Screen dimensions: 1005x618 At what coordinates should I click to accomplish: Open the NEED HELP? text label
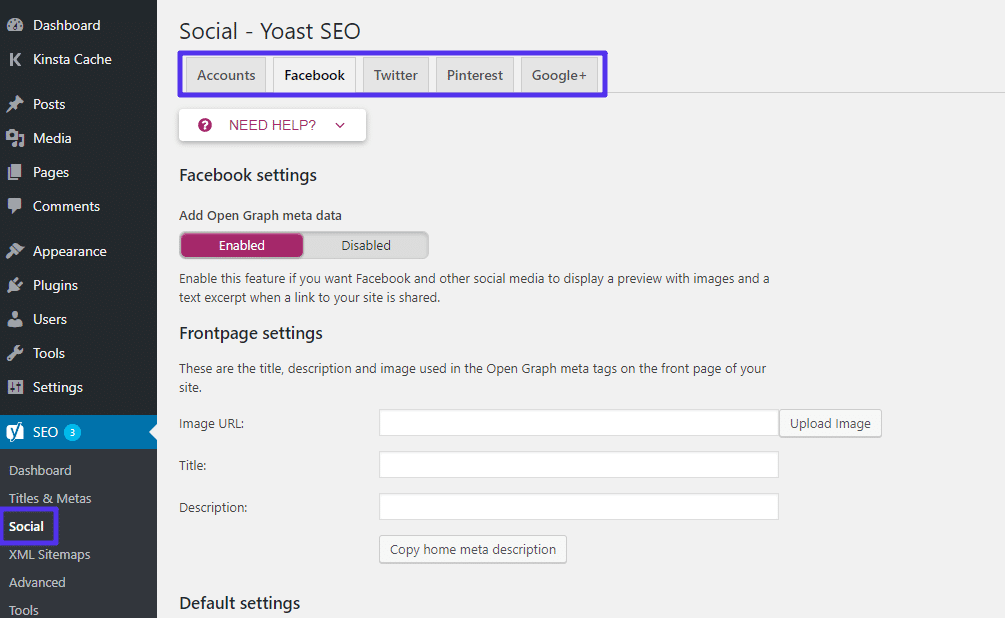click(x=272, y=125)
